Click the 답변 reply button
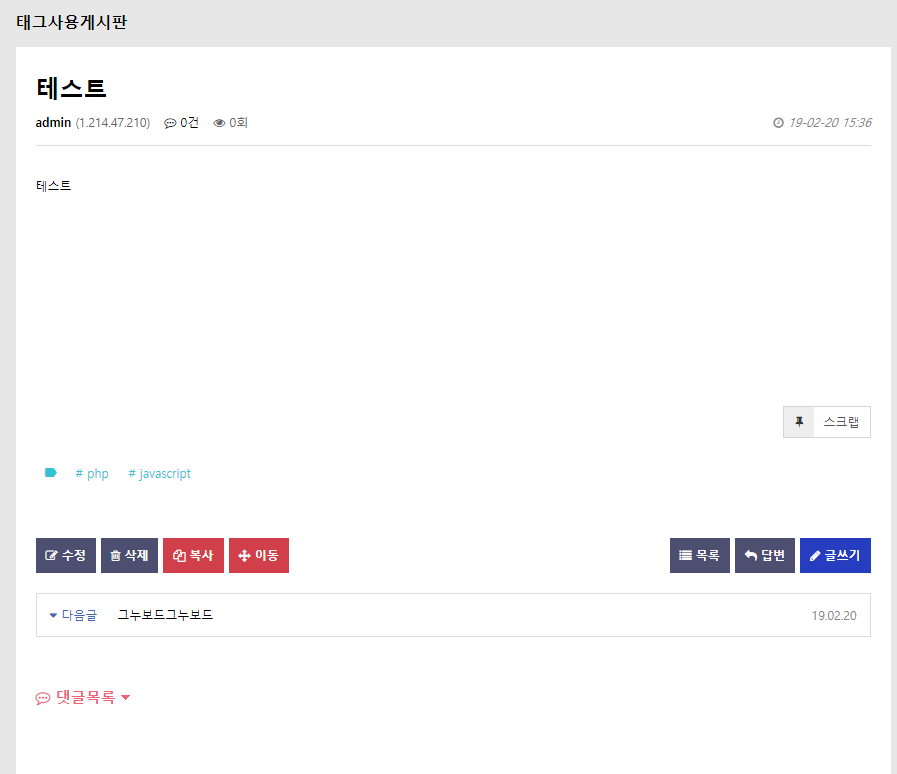The height and width of the screenshot is (774, 897). 764,555
